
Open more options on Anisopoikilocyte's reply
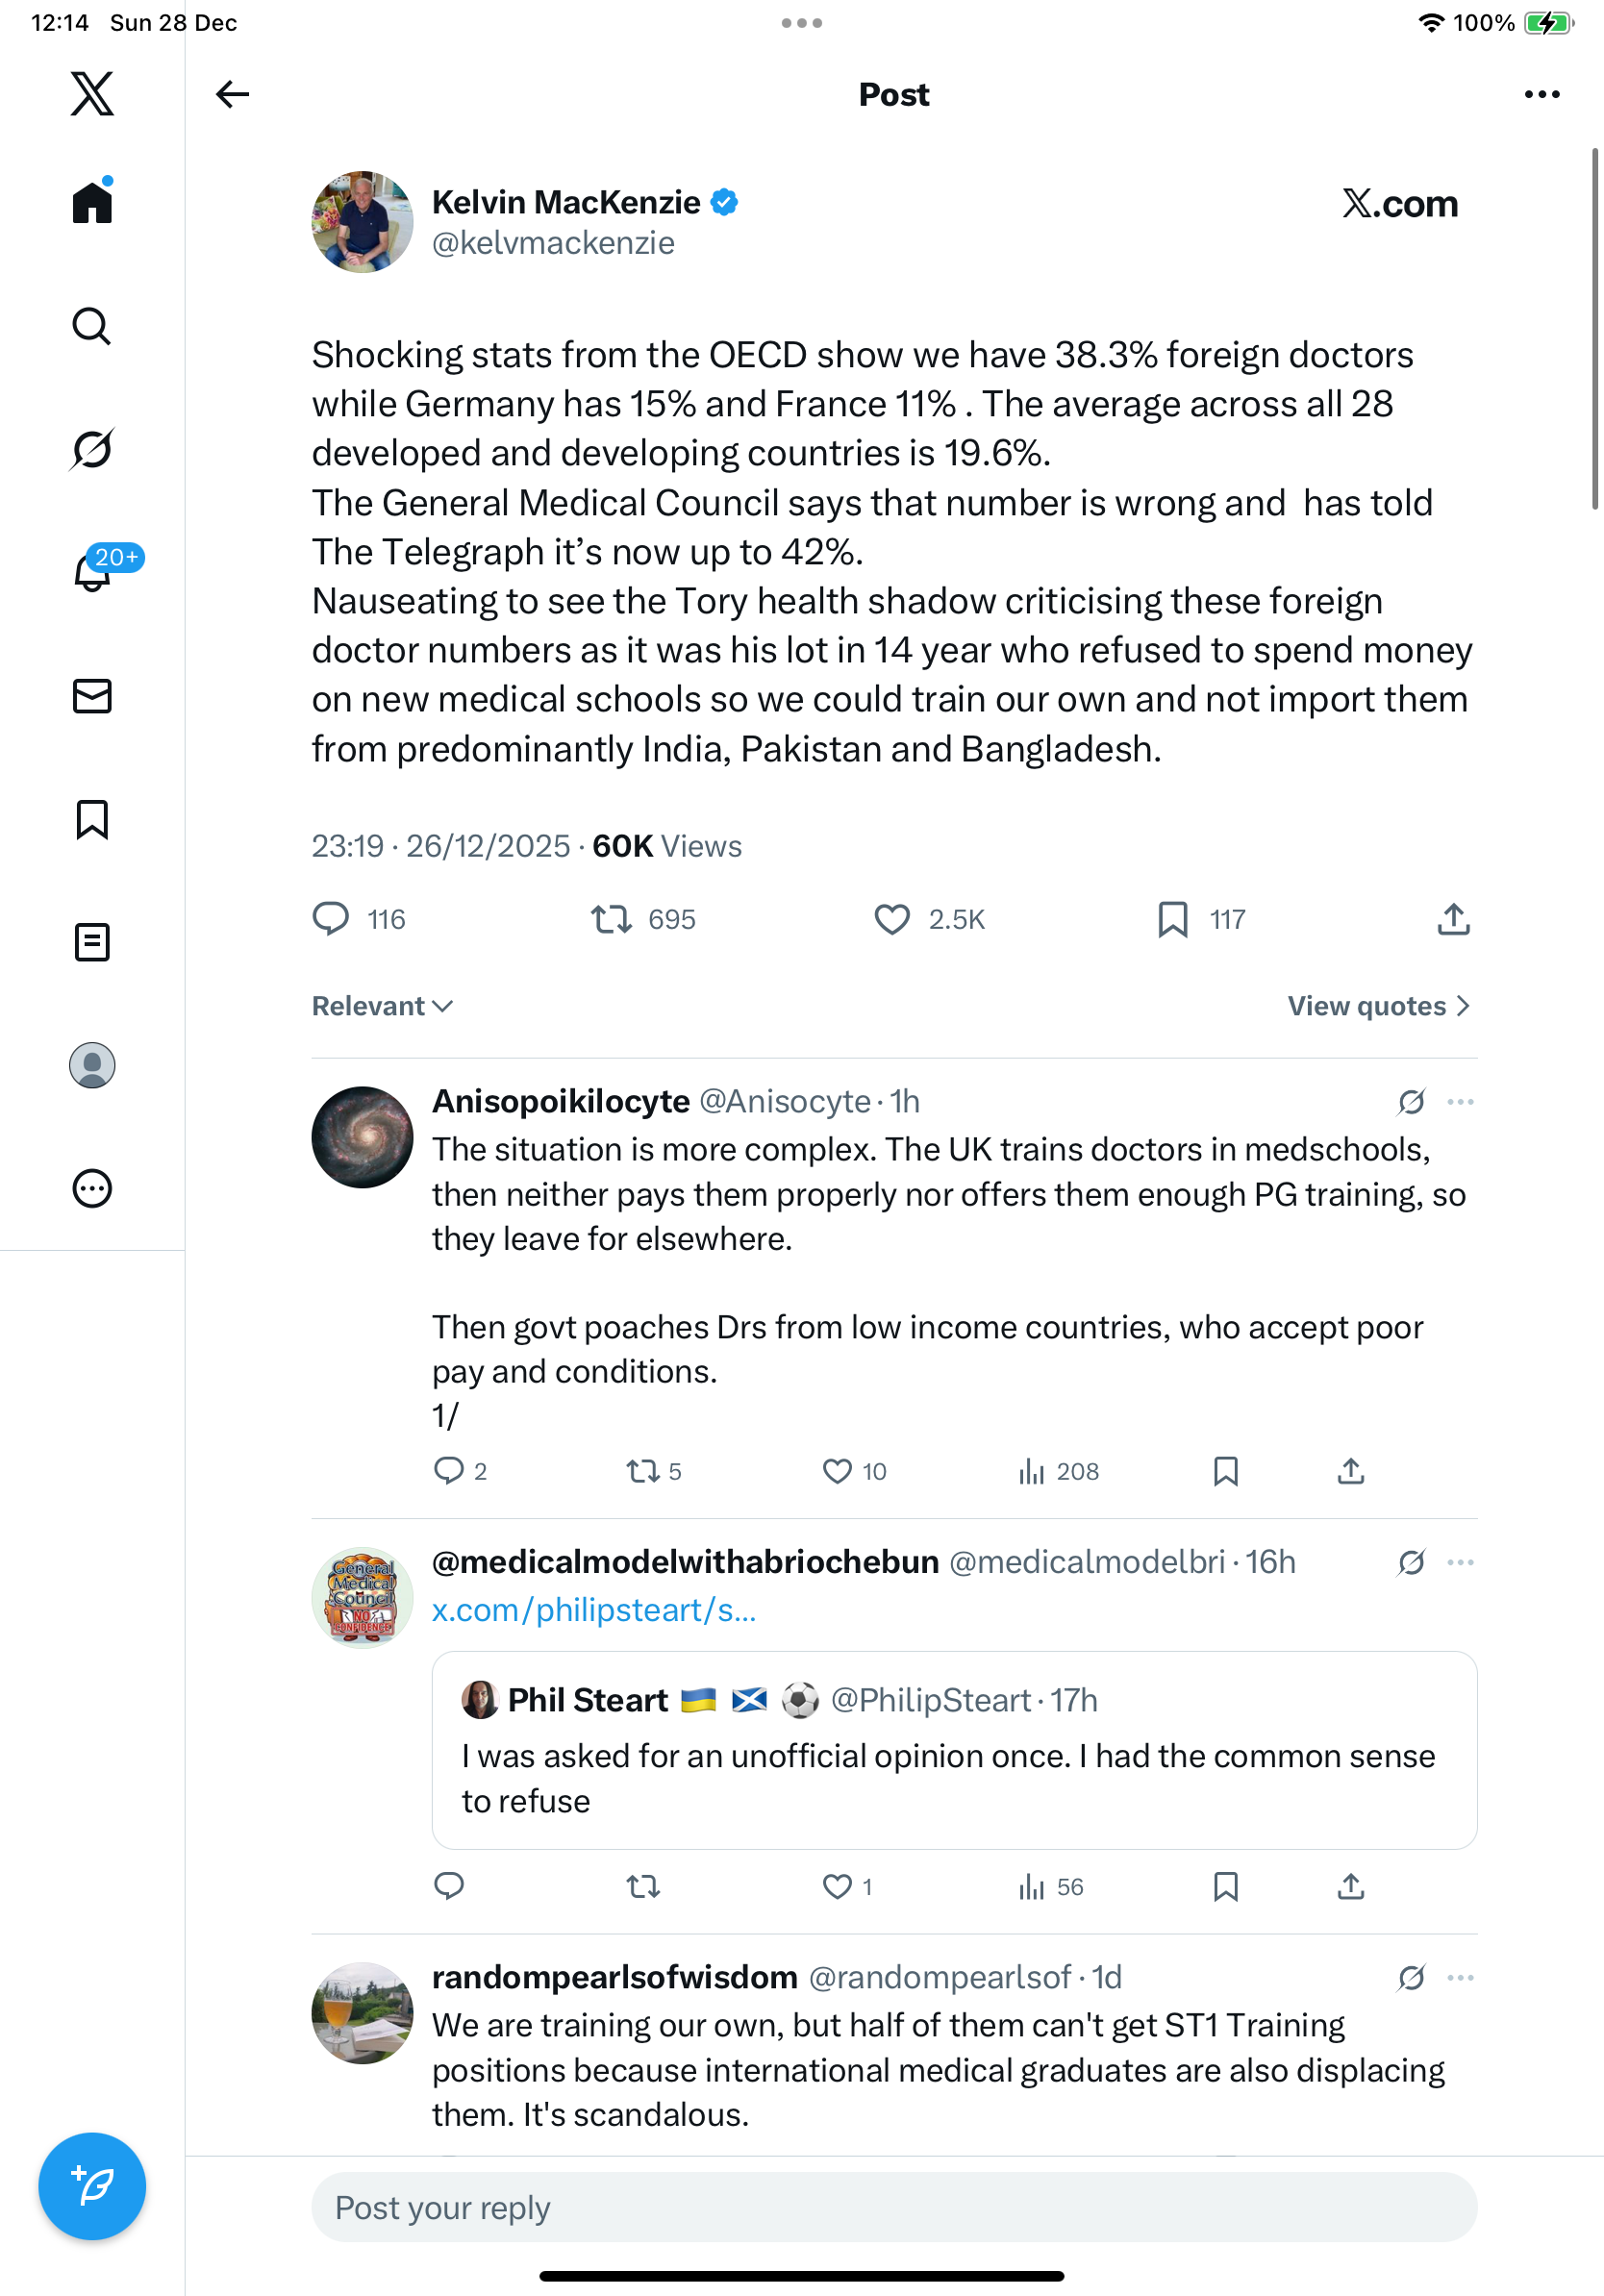pos(1460,1102)
